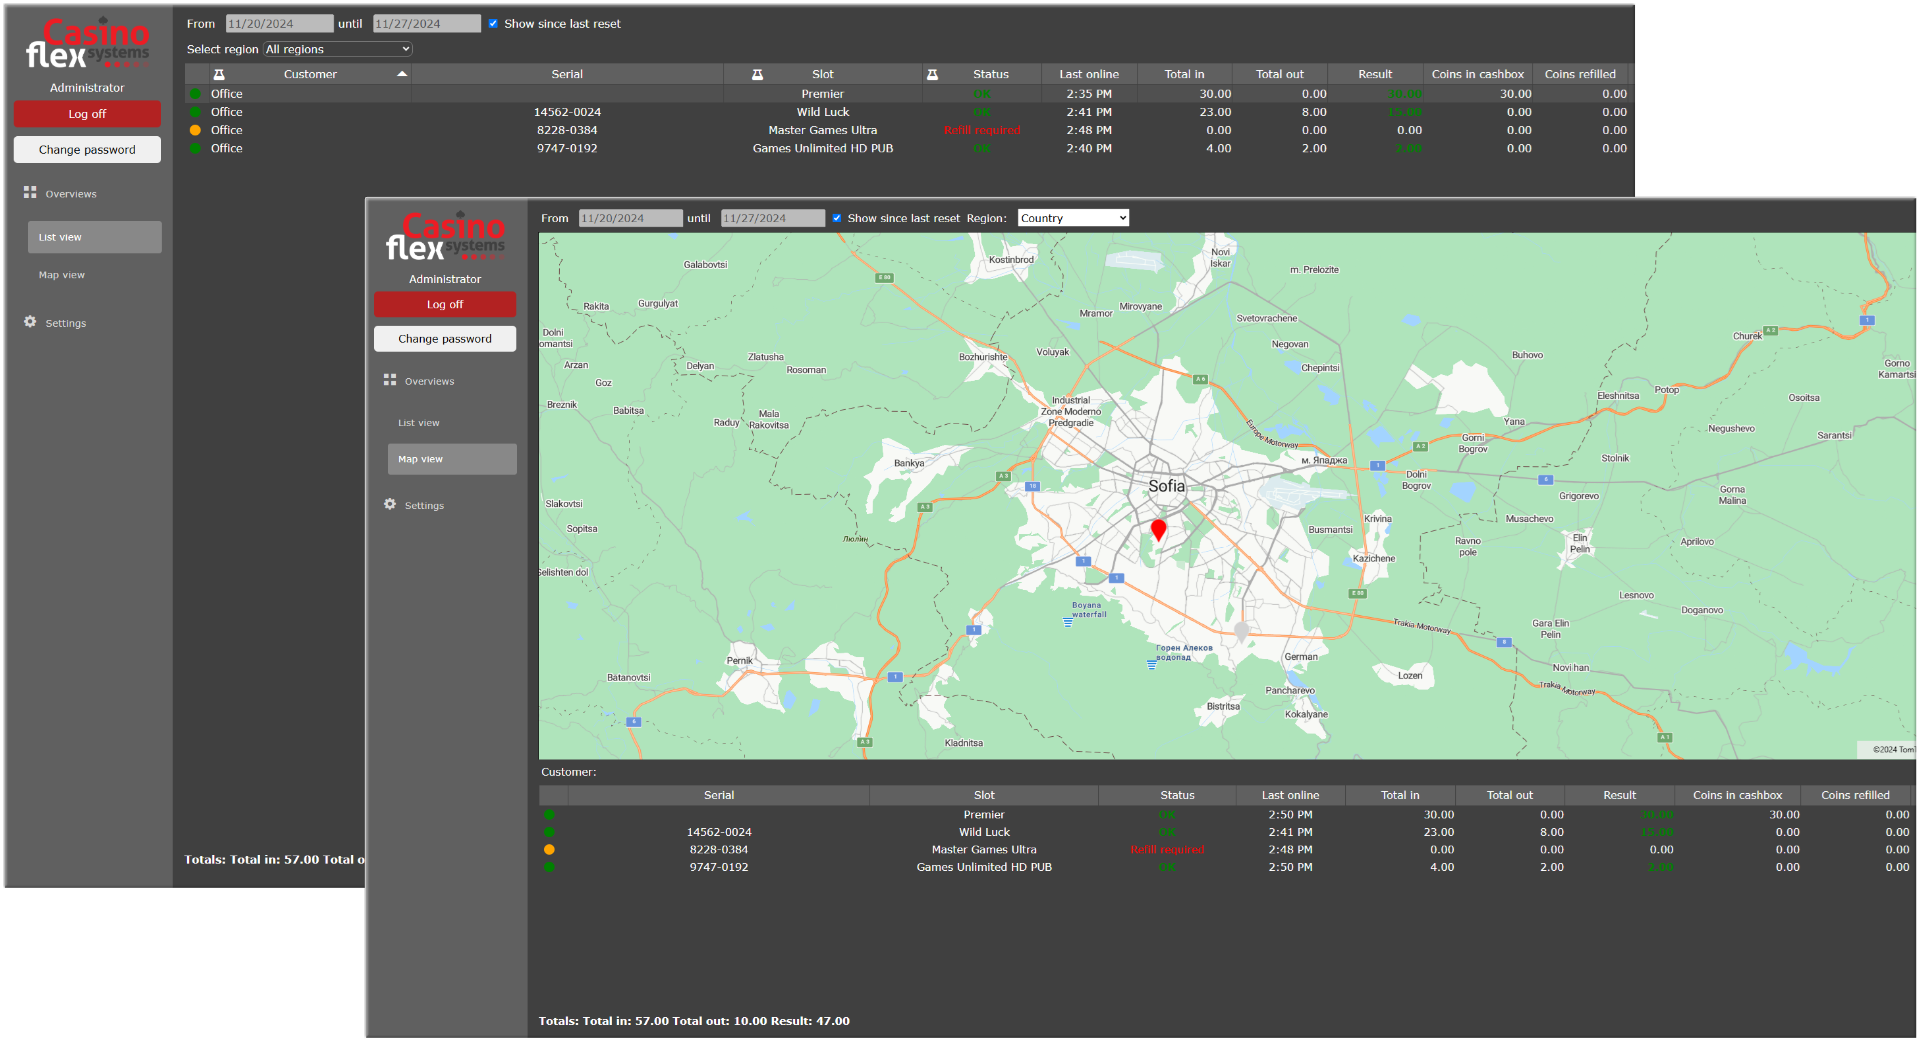Viewport: 1920px width, 1040px height.
Task: Click the gear icon next to Settings in map window
Action: pos(390,504)
